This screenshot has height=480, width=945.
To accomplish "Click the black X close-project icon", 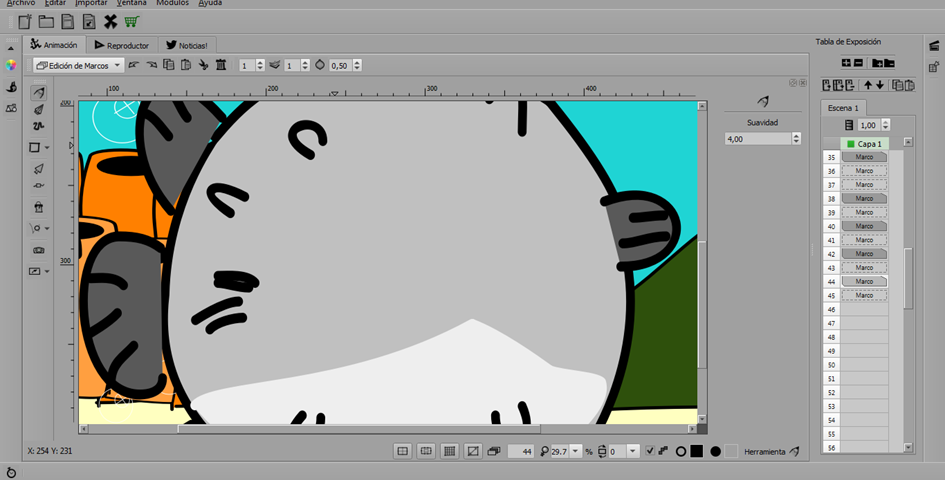I will (110, 22).
